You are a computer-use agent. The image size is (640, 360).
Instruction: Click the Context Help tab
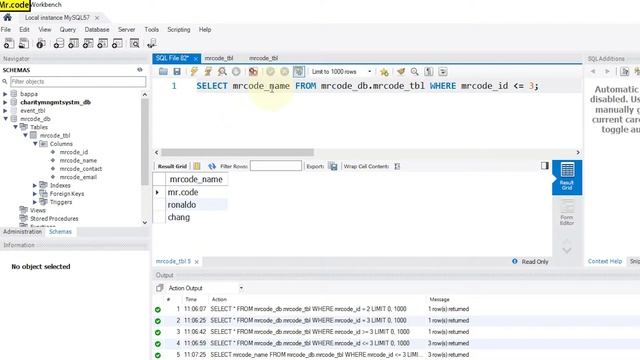[x=605, y=261]
